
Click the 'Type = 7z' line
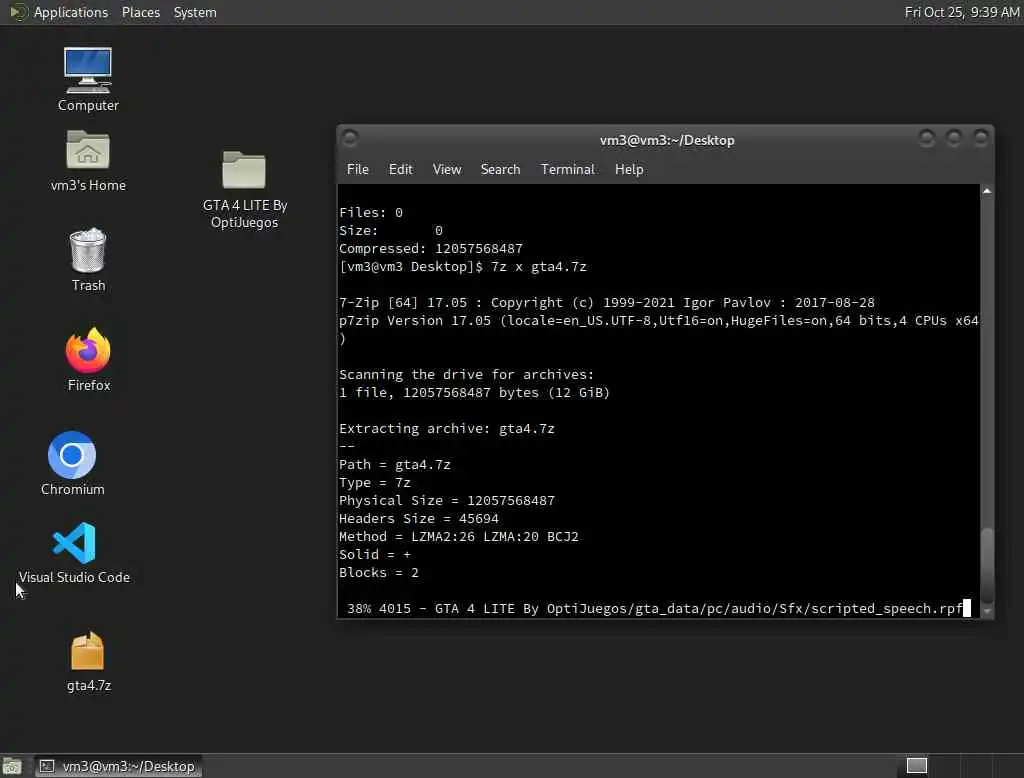(x=375, y=482)
